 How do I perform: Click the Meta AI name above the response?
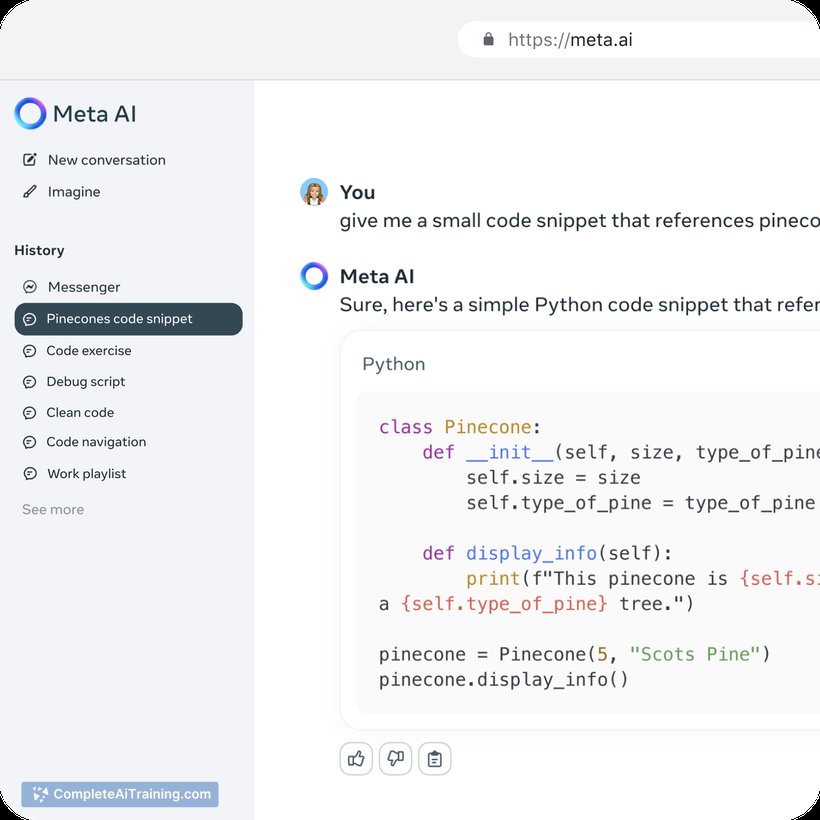377,277
